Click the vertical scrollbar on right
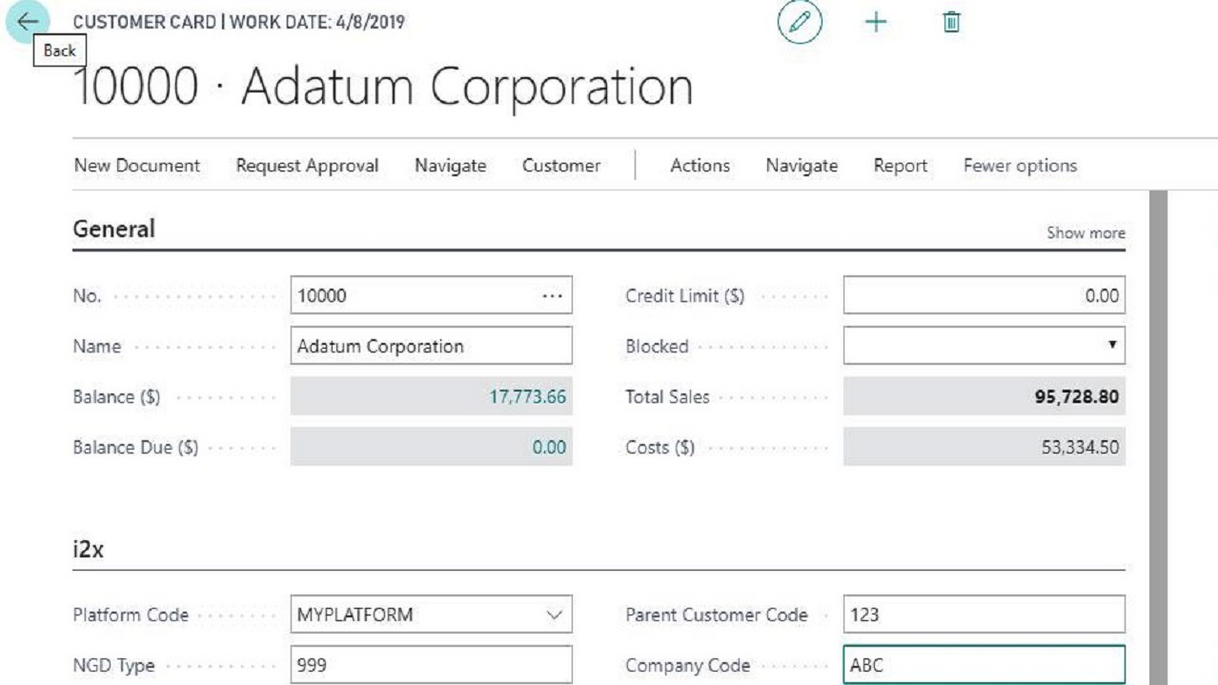Screen dimensions: 1218x685 [x=1157, y=438]
